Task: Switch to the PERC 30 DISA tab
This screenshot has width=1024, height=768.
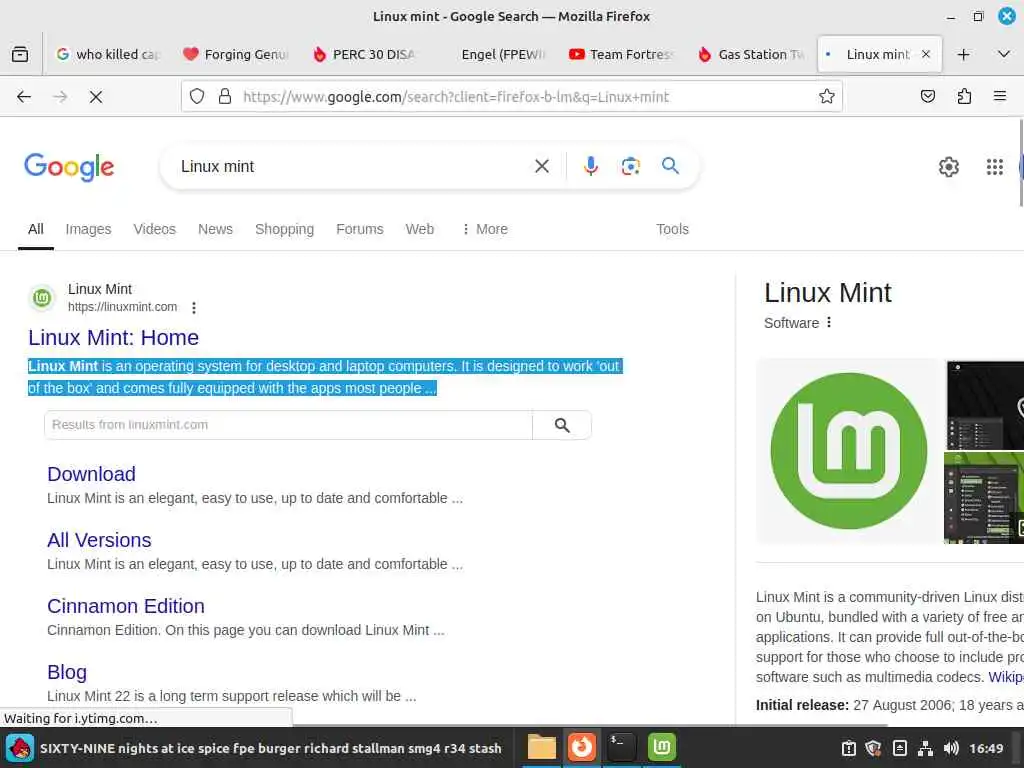Action: coord(364,54)
